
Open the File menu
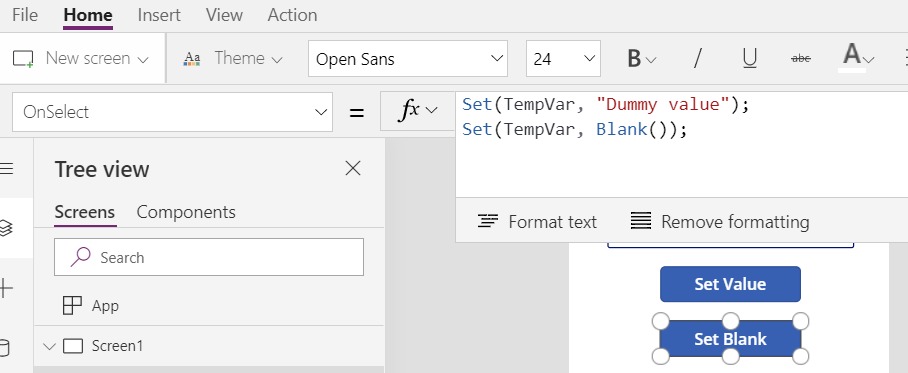[25, 15]
